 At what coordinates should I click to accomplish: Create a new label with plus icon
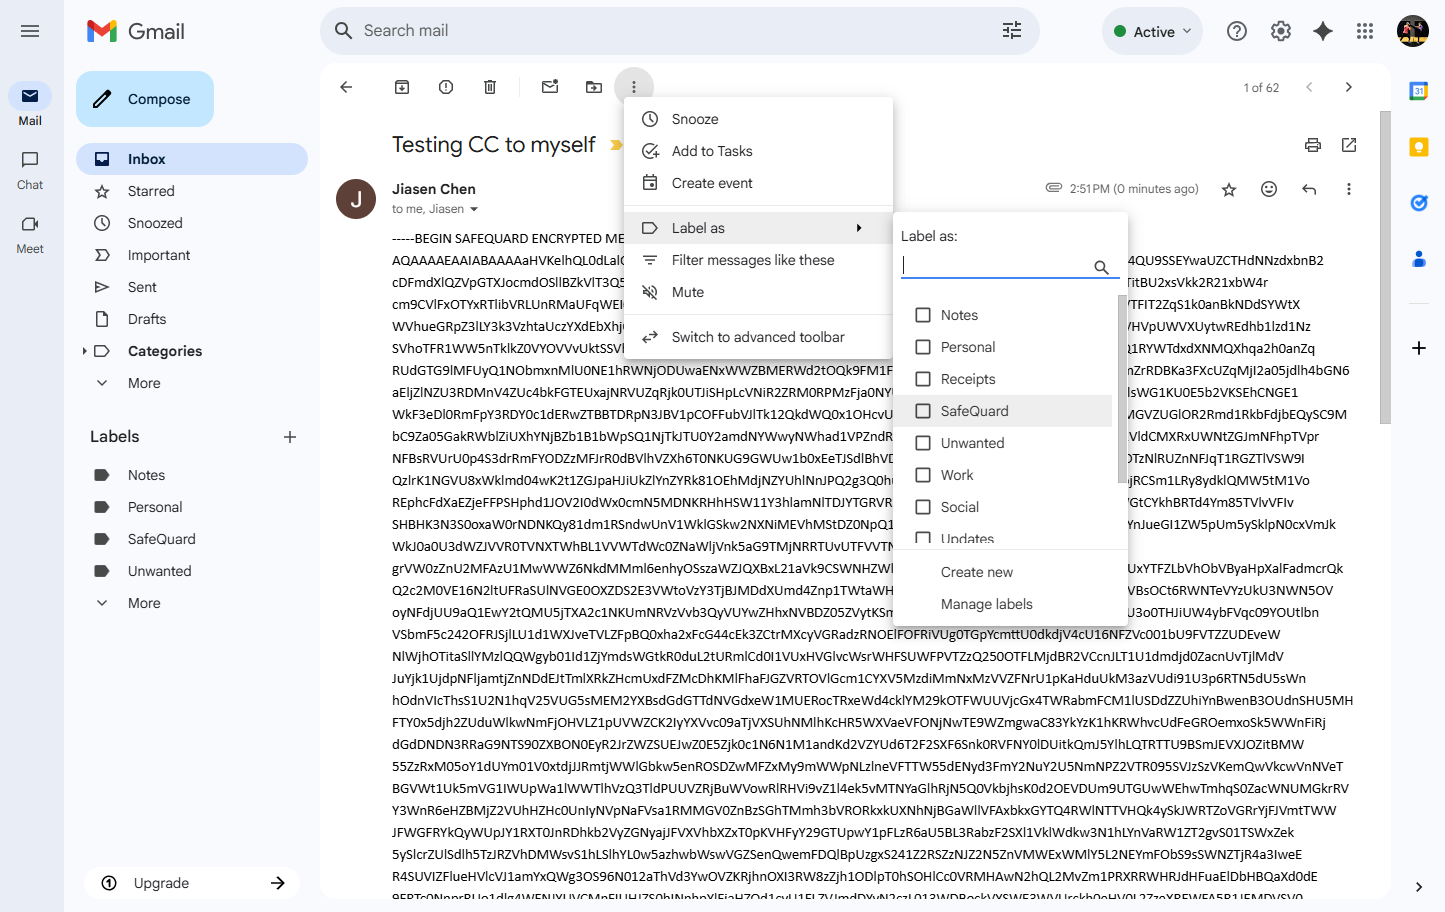point(290,437)
